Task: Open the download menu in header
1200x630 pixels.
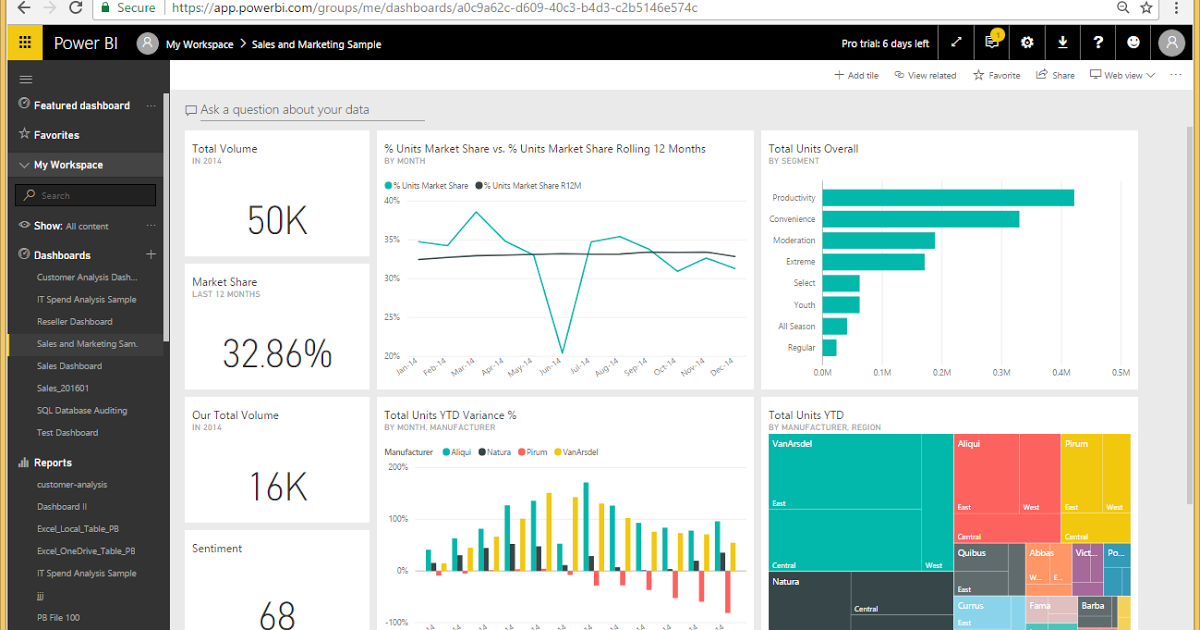Action: click(x=1063, y=43)
